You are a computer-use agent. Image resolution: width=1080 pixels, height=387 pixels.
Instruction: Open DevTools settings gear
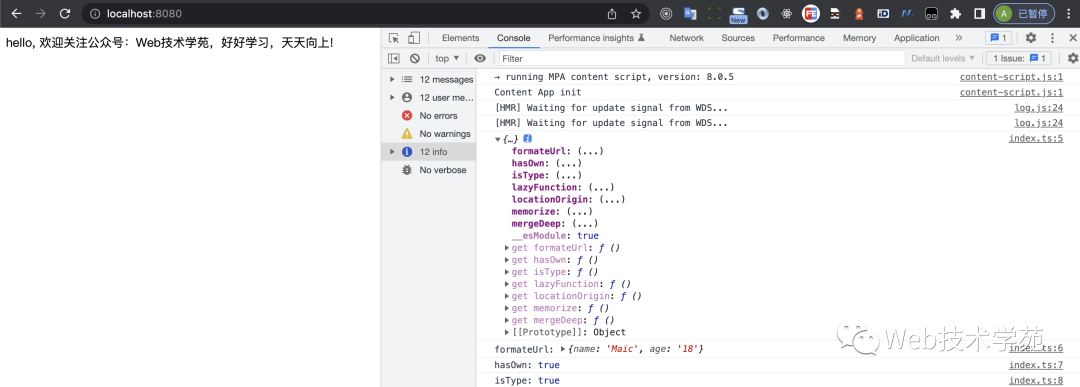pos(1031,38)
